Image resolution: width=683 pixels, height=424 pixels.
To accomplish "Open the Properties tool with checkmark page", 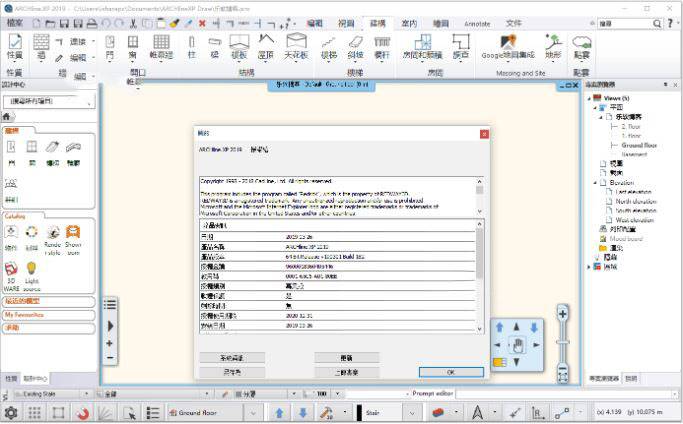I will coord(15,47).
